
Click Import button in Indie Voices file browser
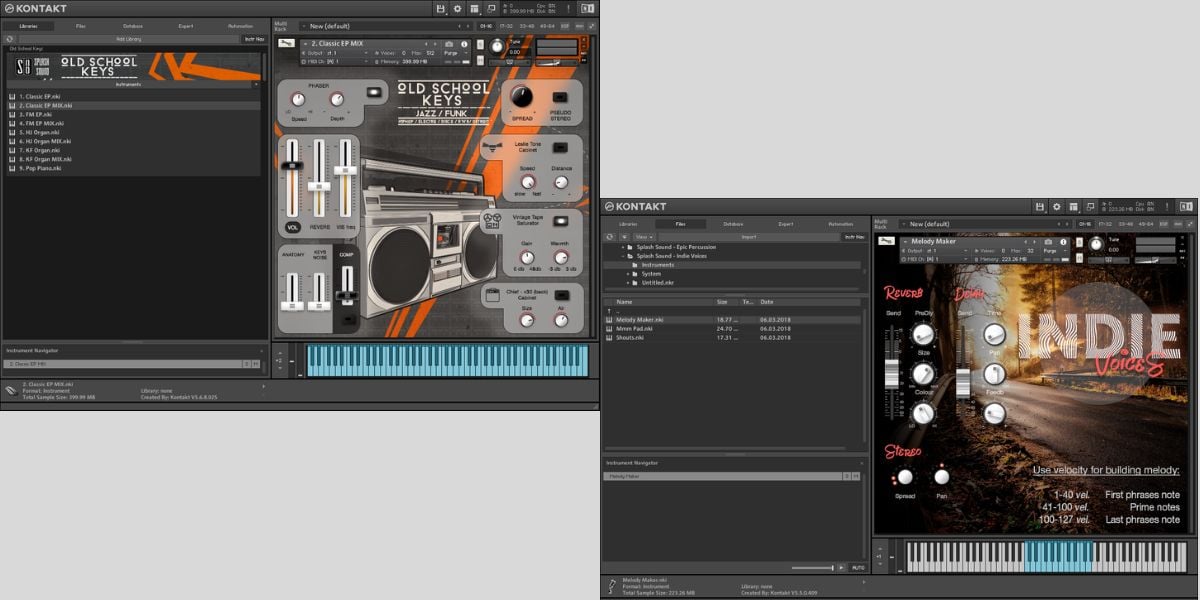click(x=749, y=237)
